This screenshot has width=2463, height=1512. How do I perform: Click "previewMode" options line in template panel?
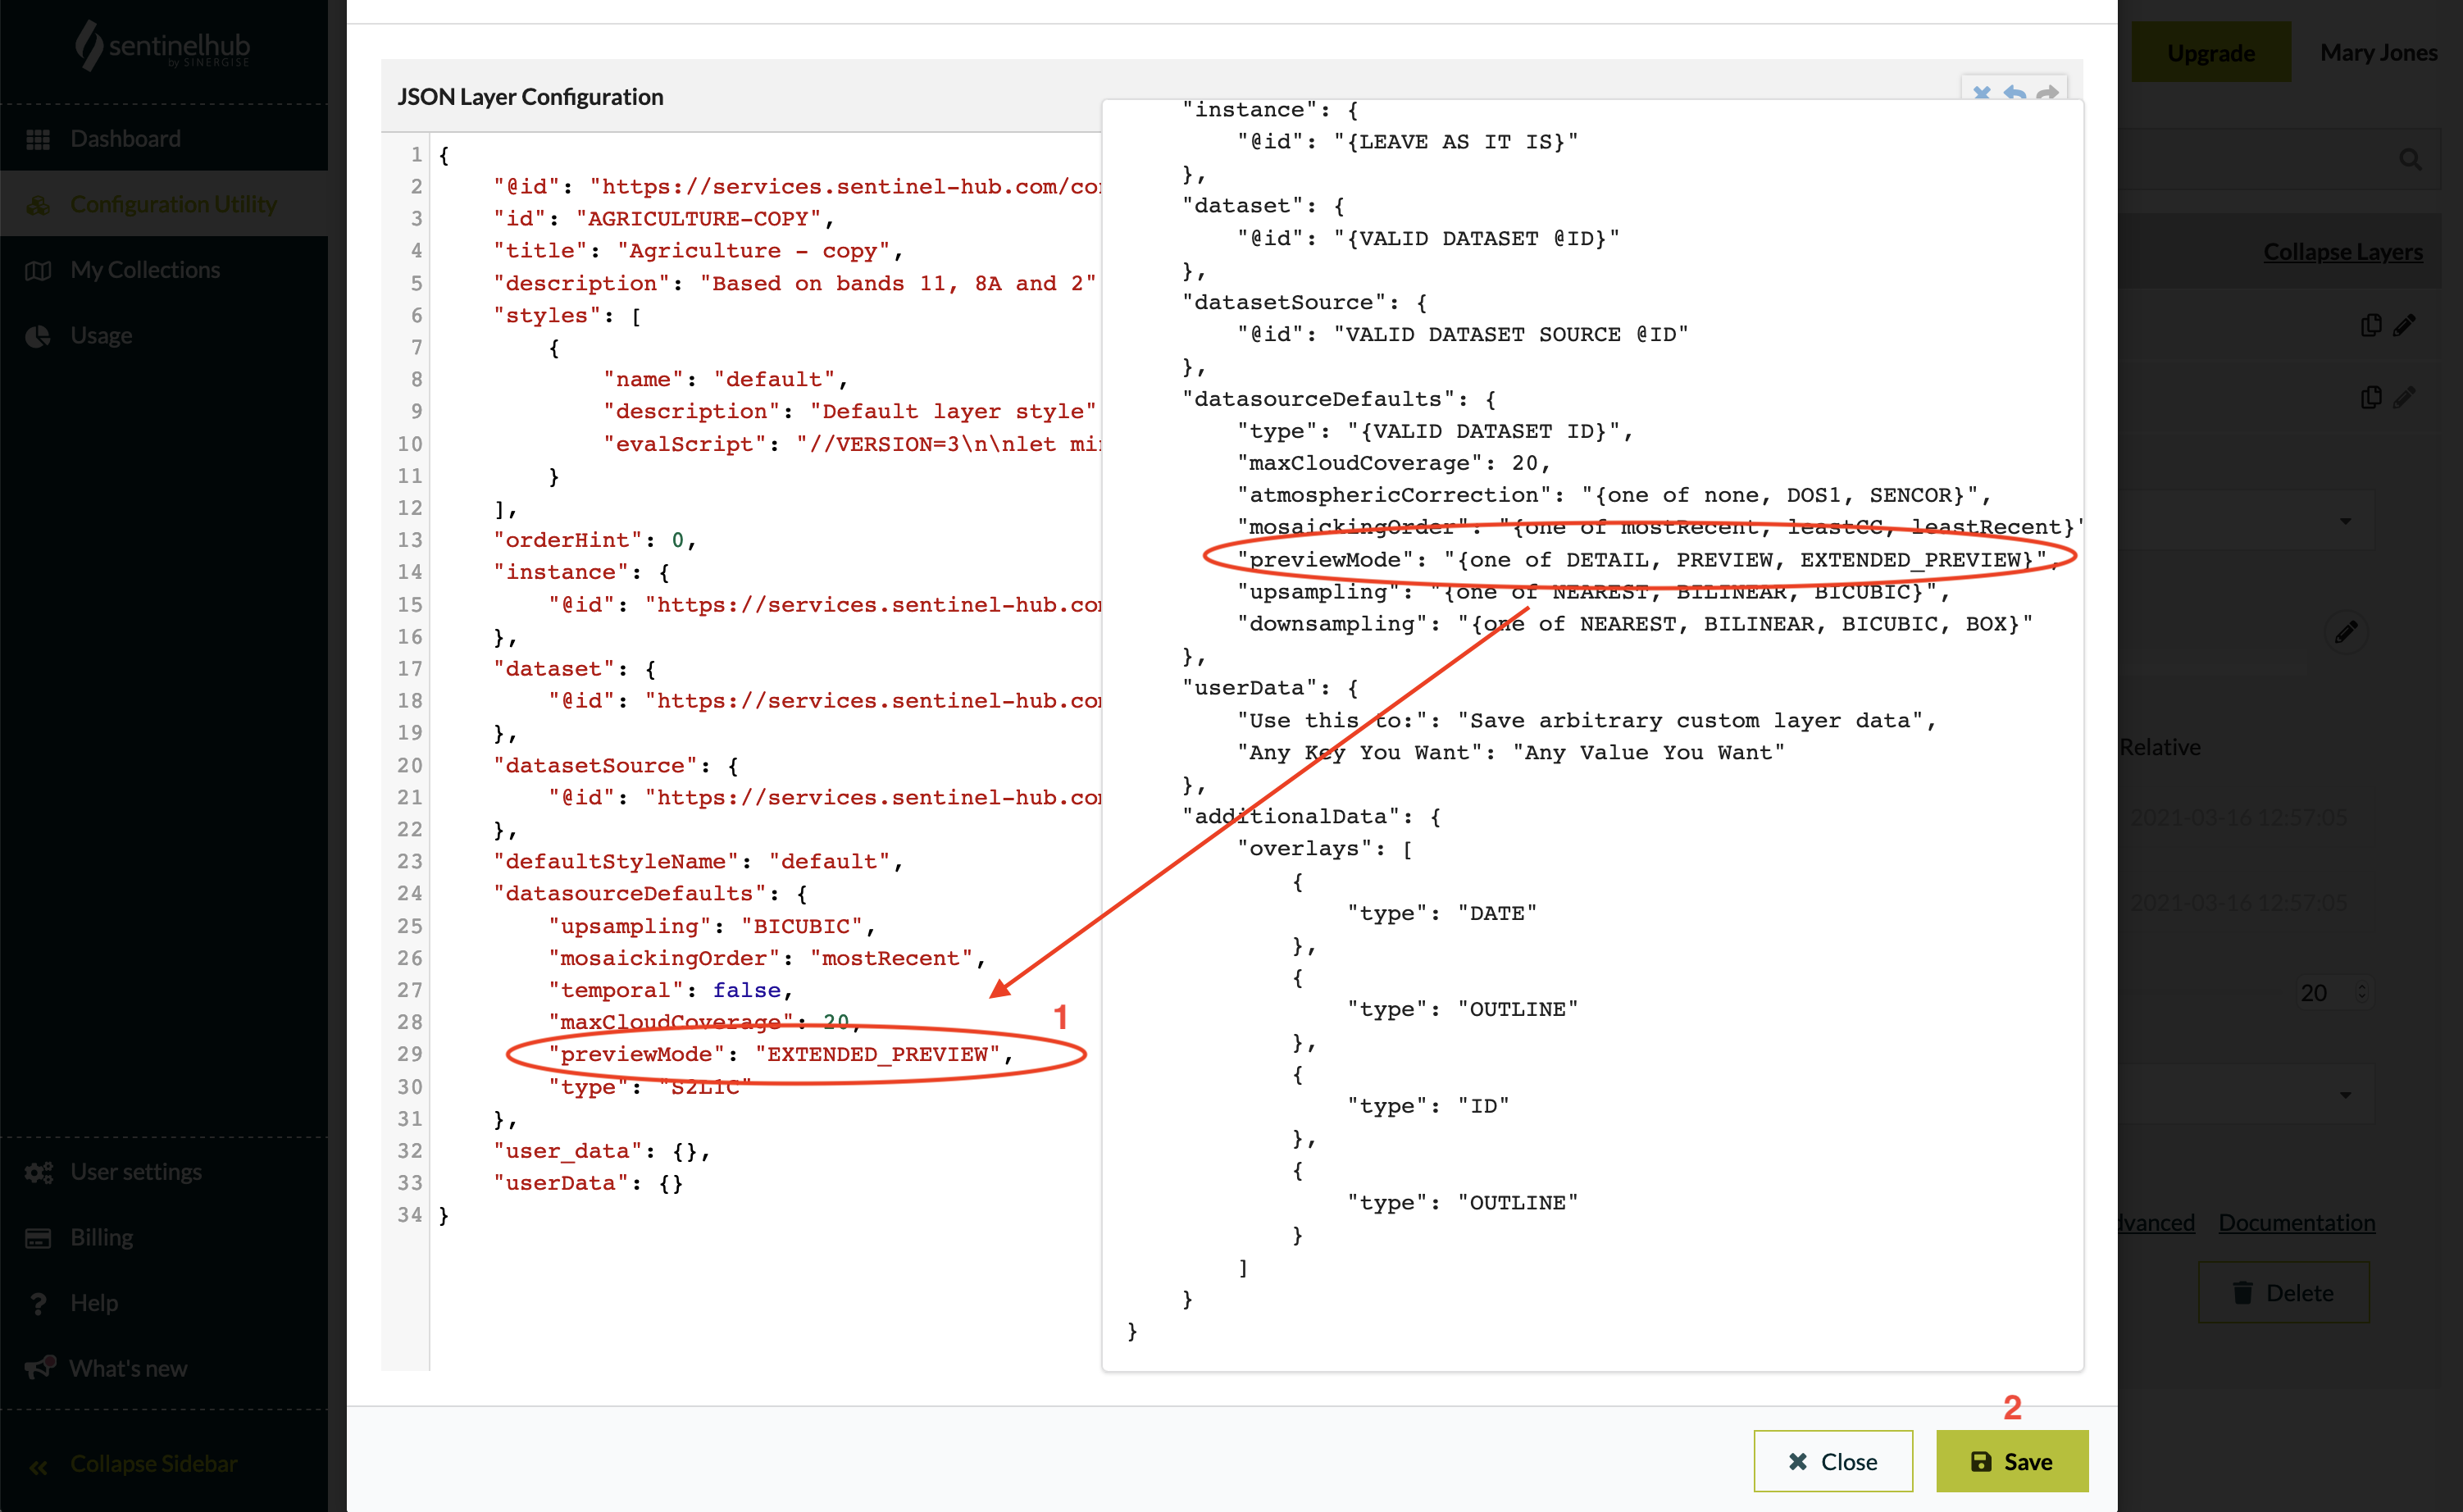[1649, 559]
